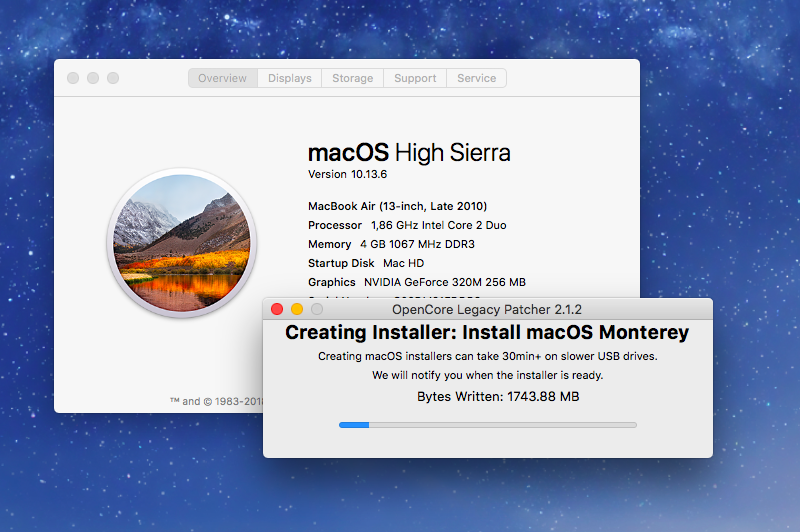Click the 'Version 10.13.6' text
800x532 pixels.
347,174
